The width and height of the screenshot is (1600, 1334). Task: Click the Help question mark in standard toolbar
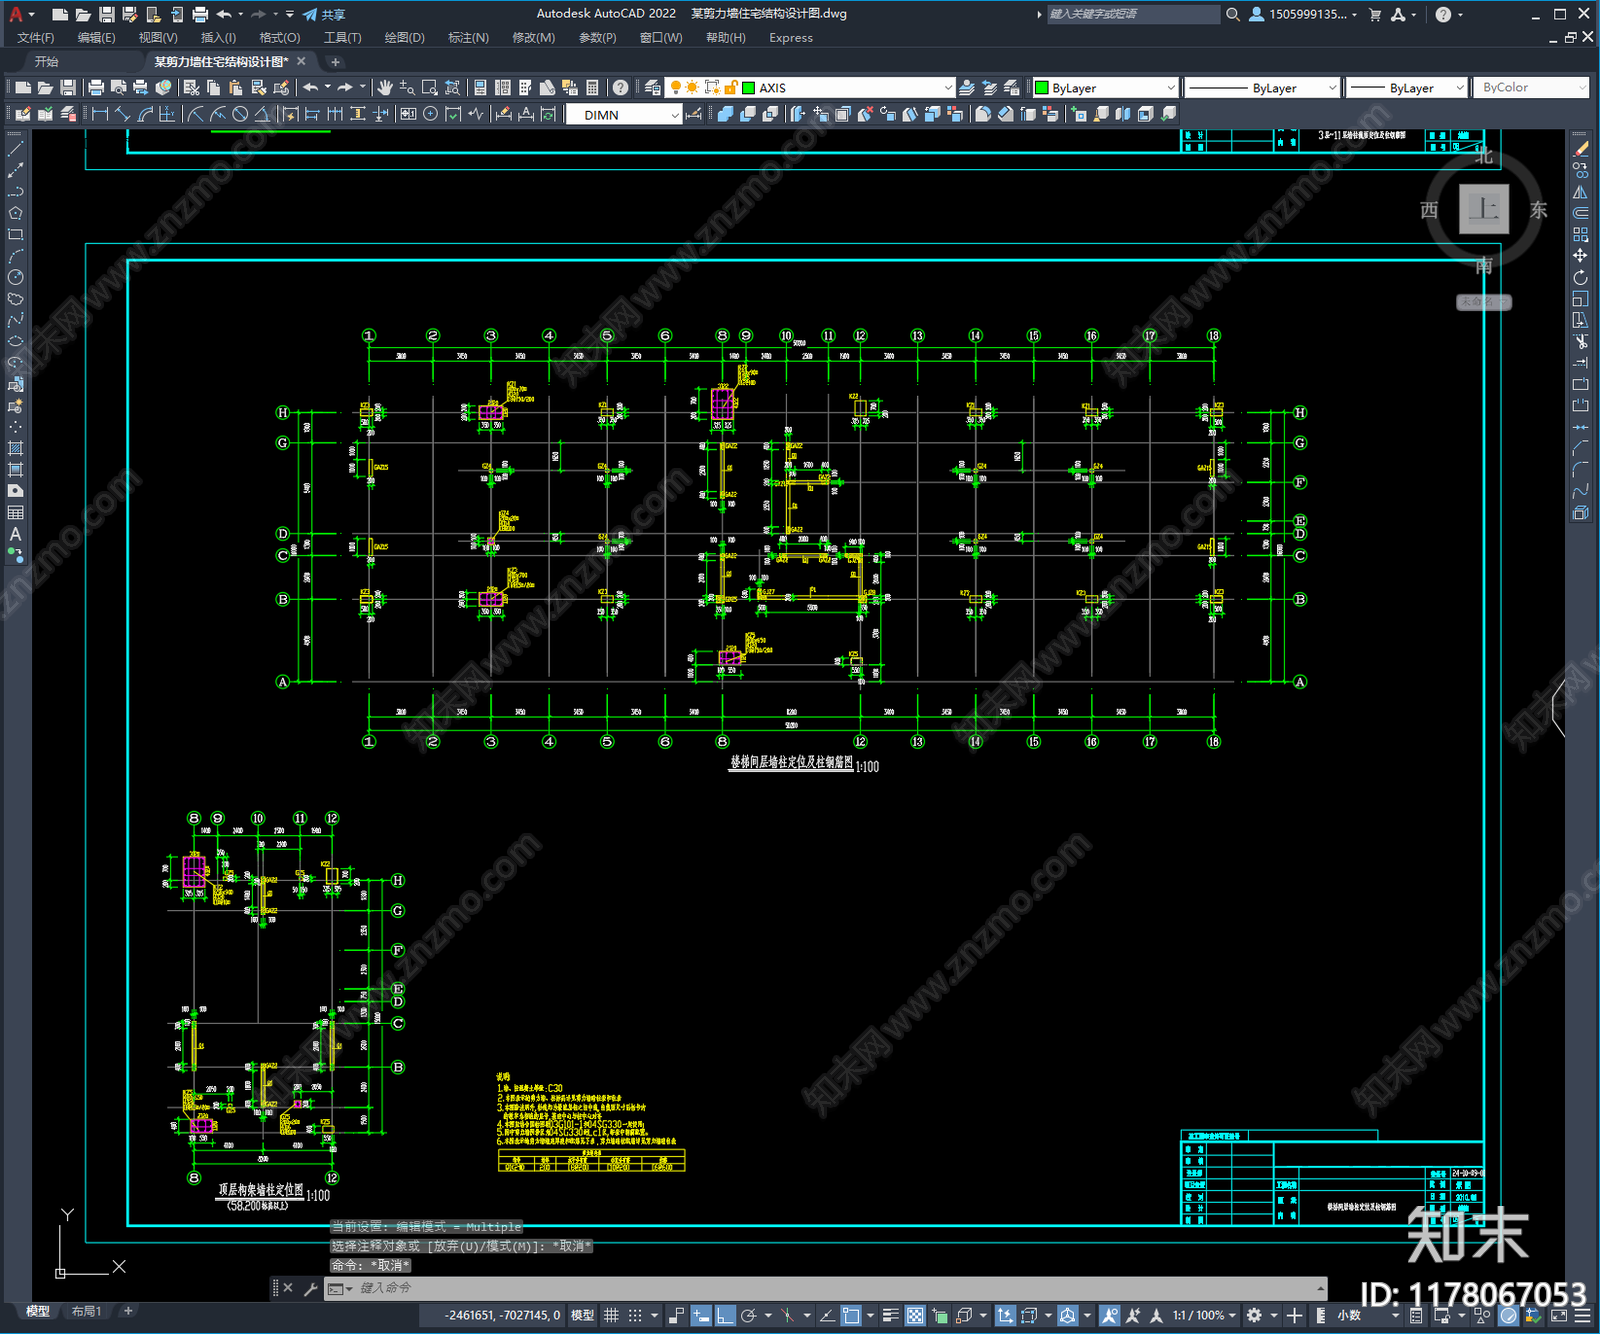[620, 88]
